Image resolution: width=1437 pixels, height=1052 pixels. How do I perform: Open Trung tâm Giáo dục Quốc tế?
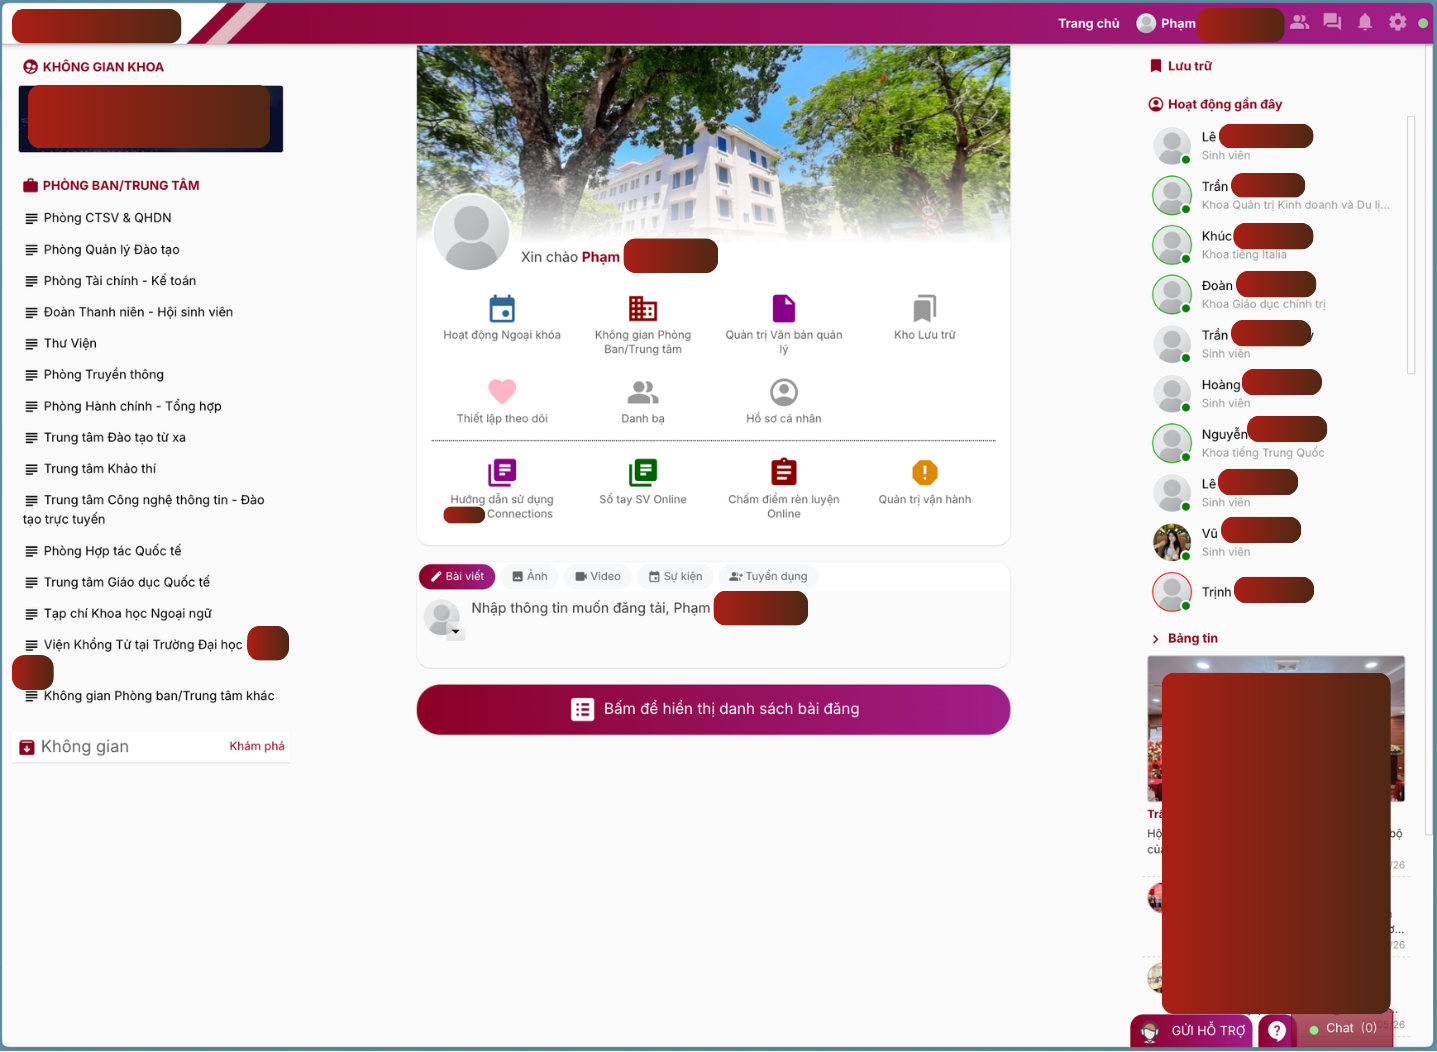[127, 582]
